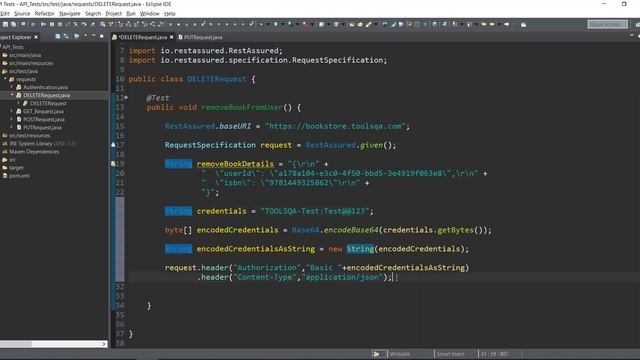Select DELETERequest class under DELETERequest.java
The height and width of the screenshot is (360, 640).
pyautogui.click(x=48, y=103)
